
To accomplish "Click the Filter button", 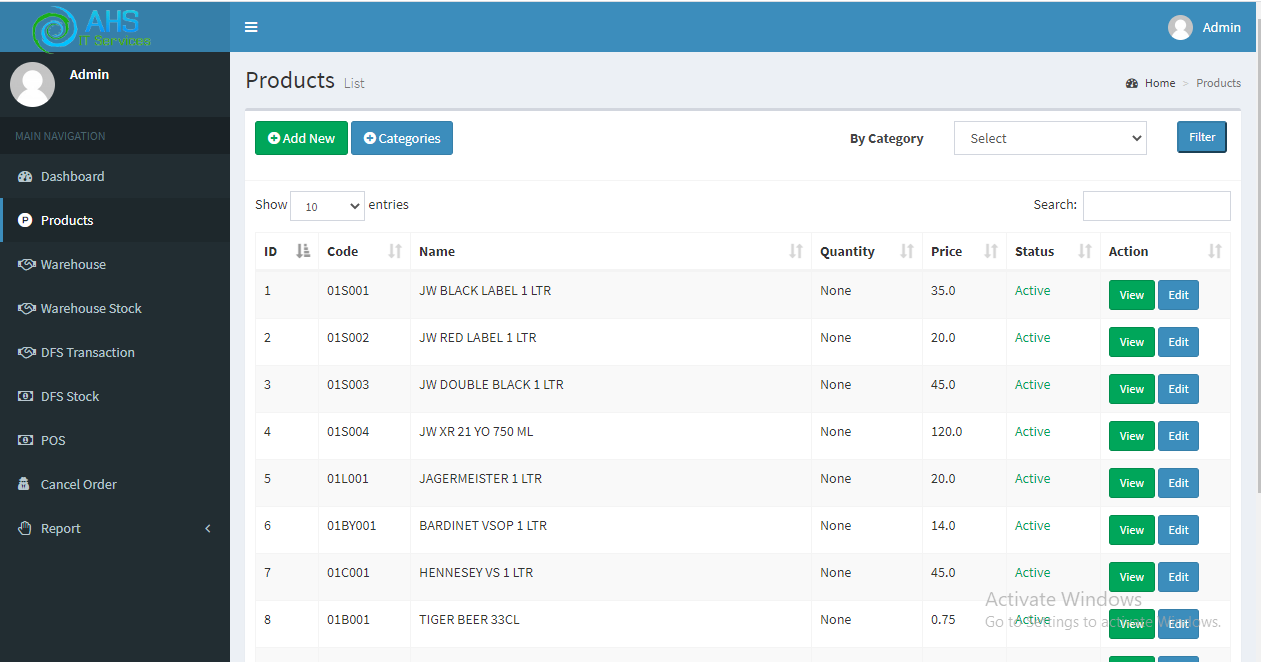I will [x=1202, y=138].
